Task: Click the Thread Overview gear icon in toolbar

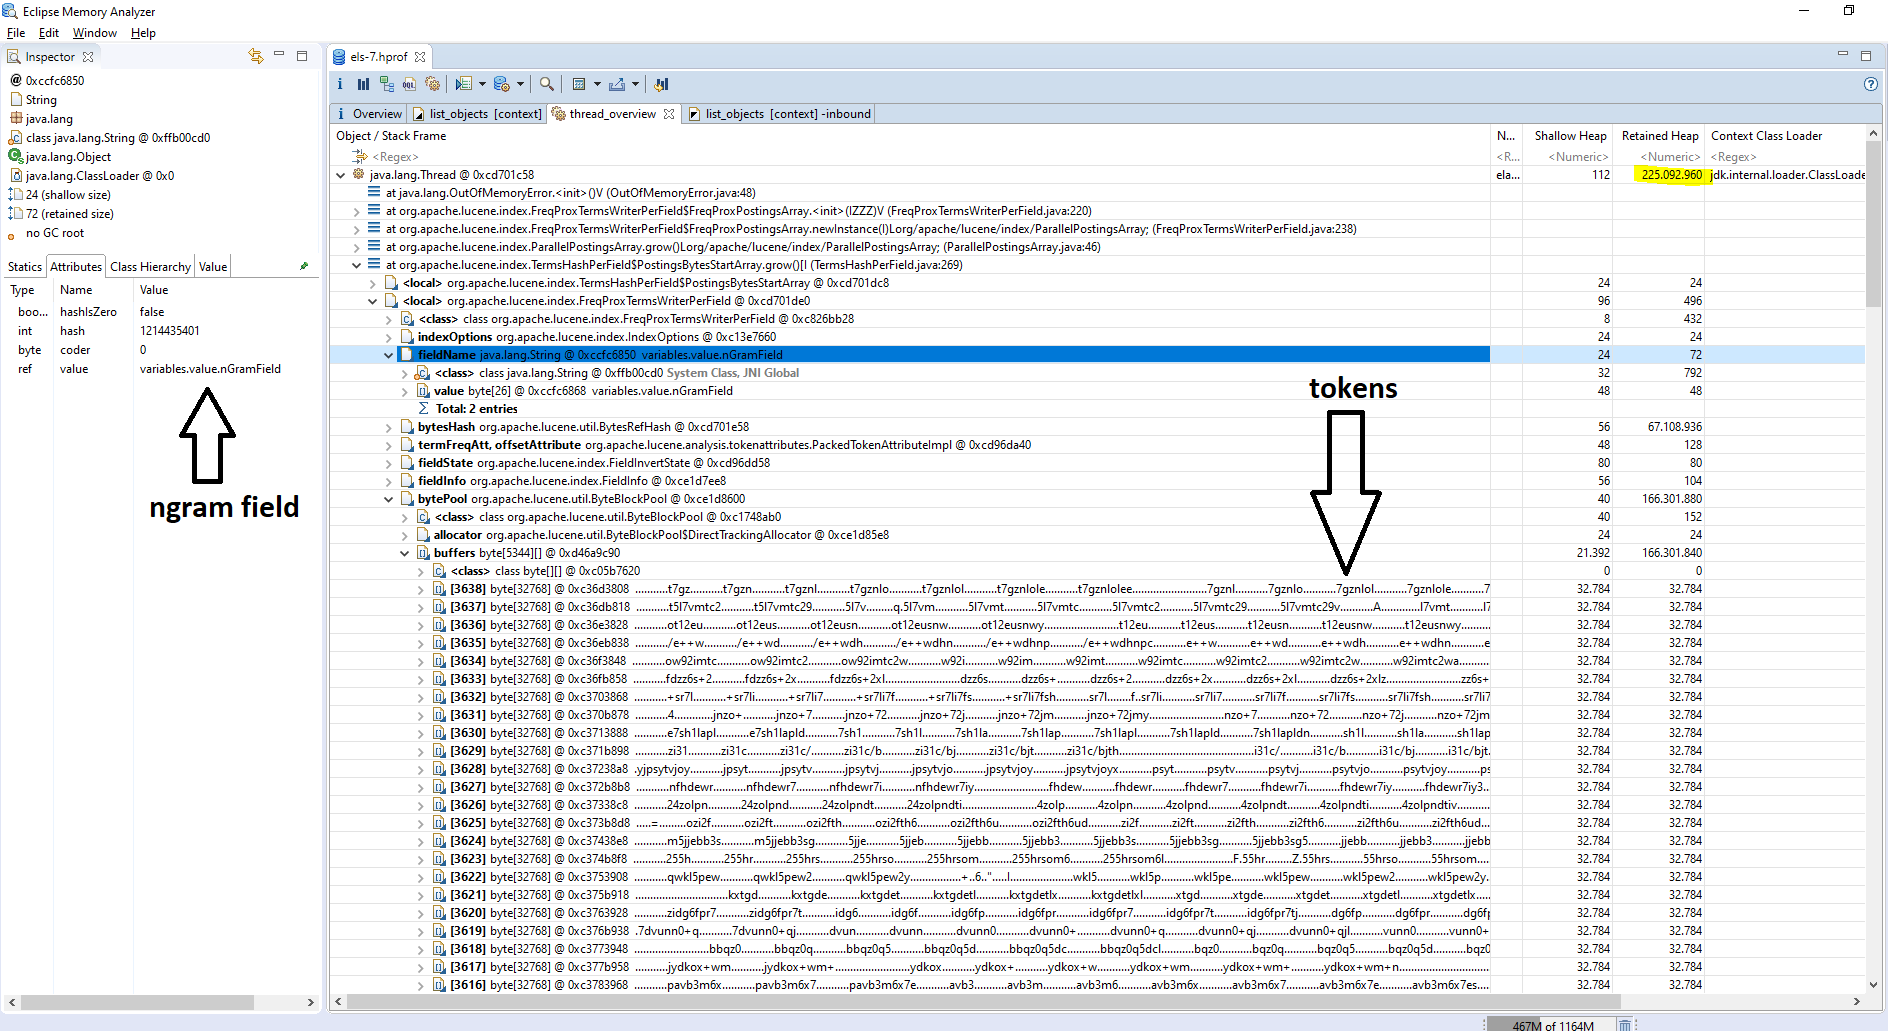Action: pos(432,85)
